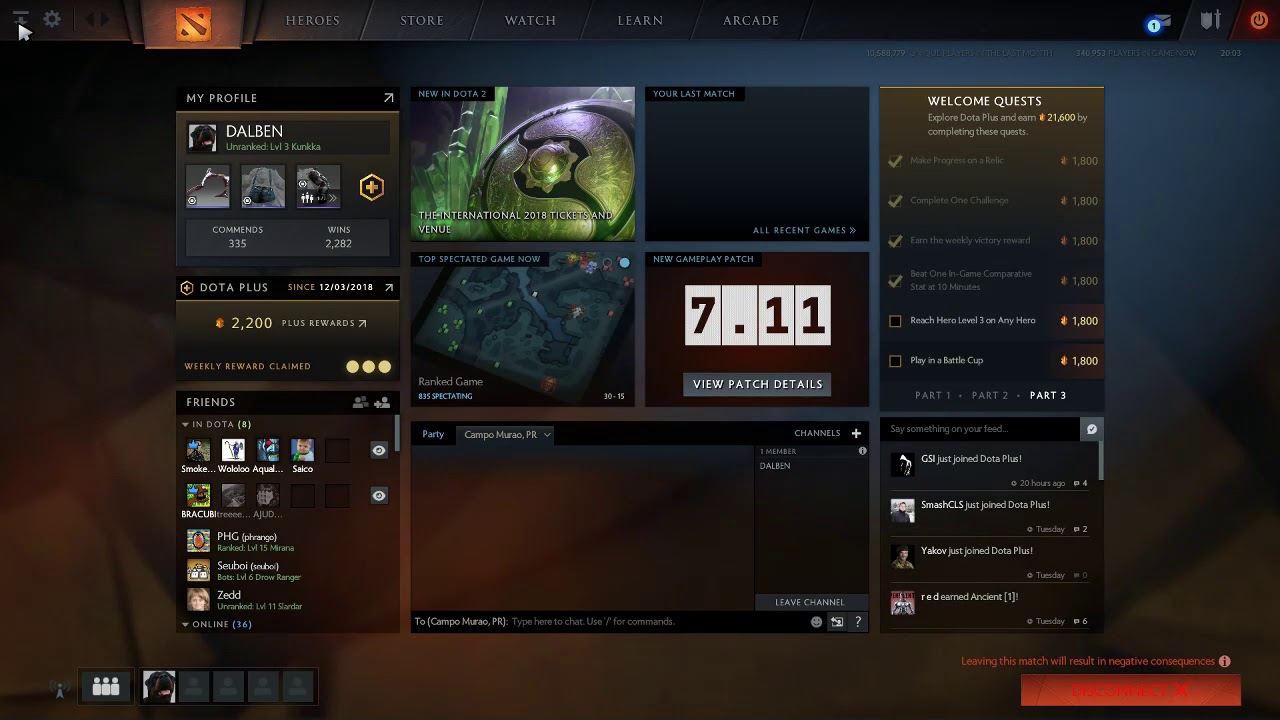Click the add friend icon
Viewport: 1280px width, 720px height.
click(382, 402)
